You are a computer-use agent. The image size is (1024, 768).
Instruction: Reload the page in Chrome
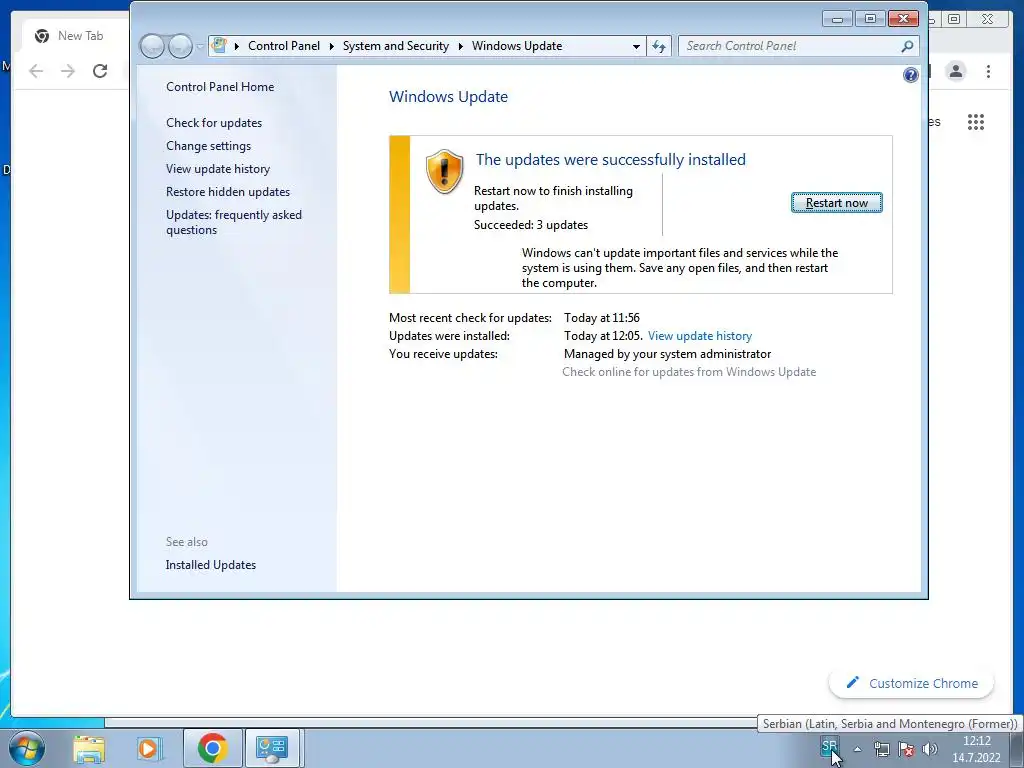pyautogui.click(x=100, y=71)
